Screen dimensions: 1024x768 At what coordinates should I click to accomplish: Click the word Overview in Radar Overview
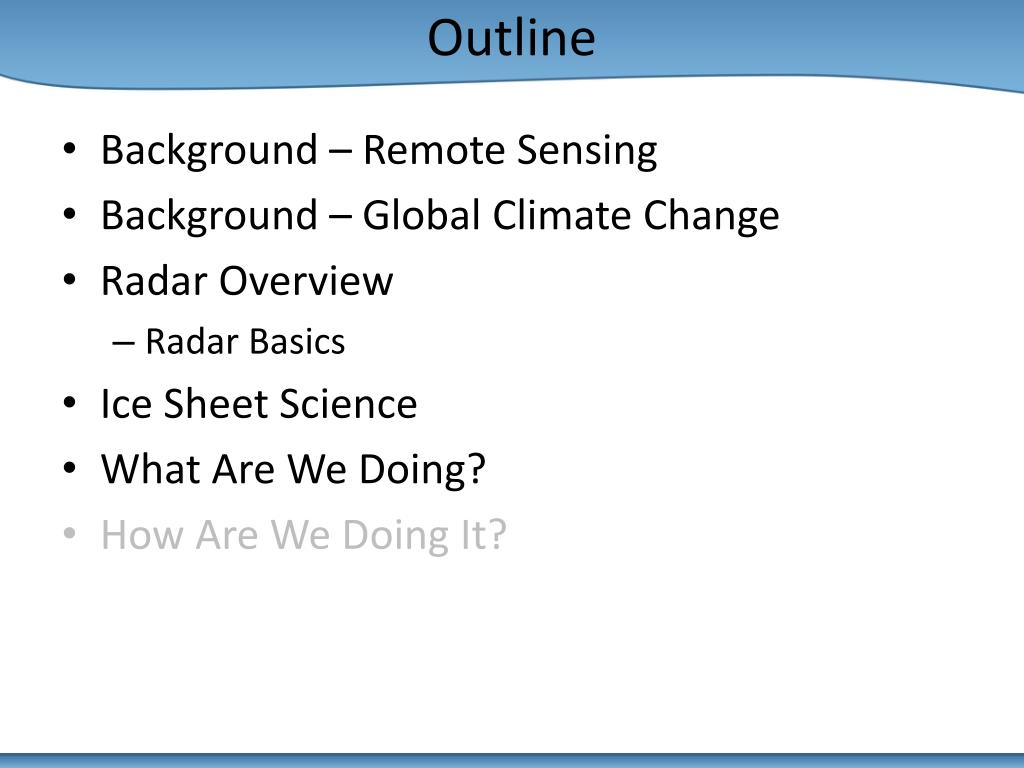pyautogui.click(x=306, y=281)
